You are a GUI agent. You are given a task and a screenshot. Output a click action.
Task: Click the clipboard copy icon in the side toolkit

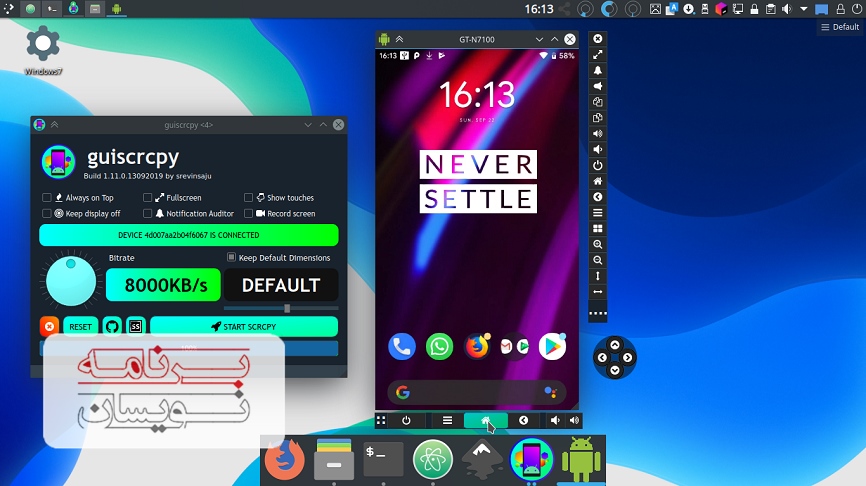click(598, 102)
